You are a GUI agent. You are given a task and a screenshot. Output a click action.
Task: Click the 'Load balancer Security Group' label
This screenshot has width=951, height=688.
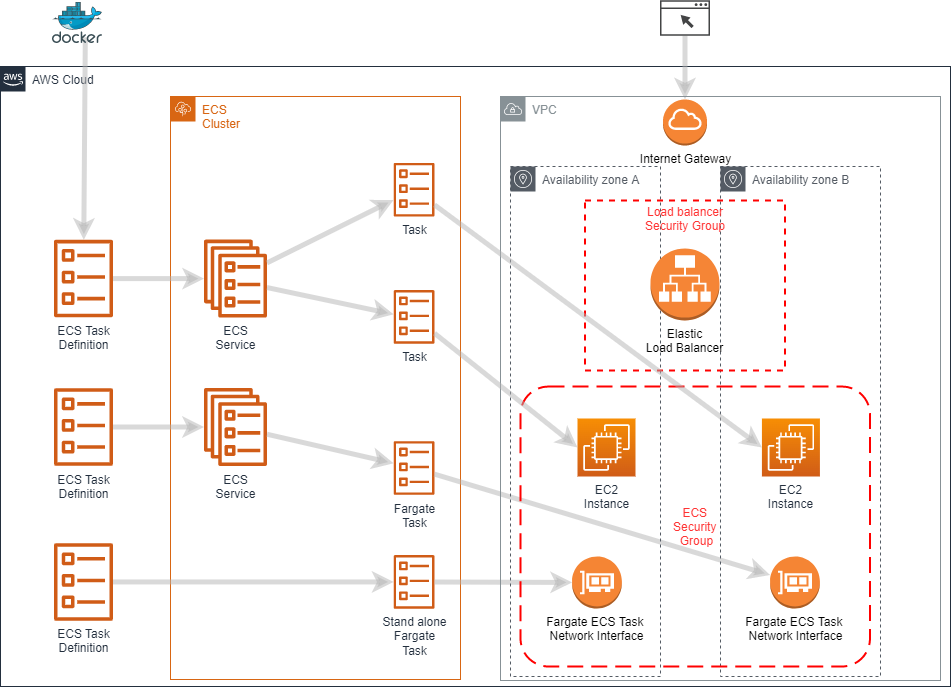[685, 218]
